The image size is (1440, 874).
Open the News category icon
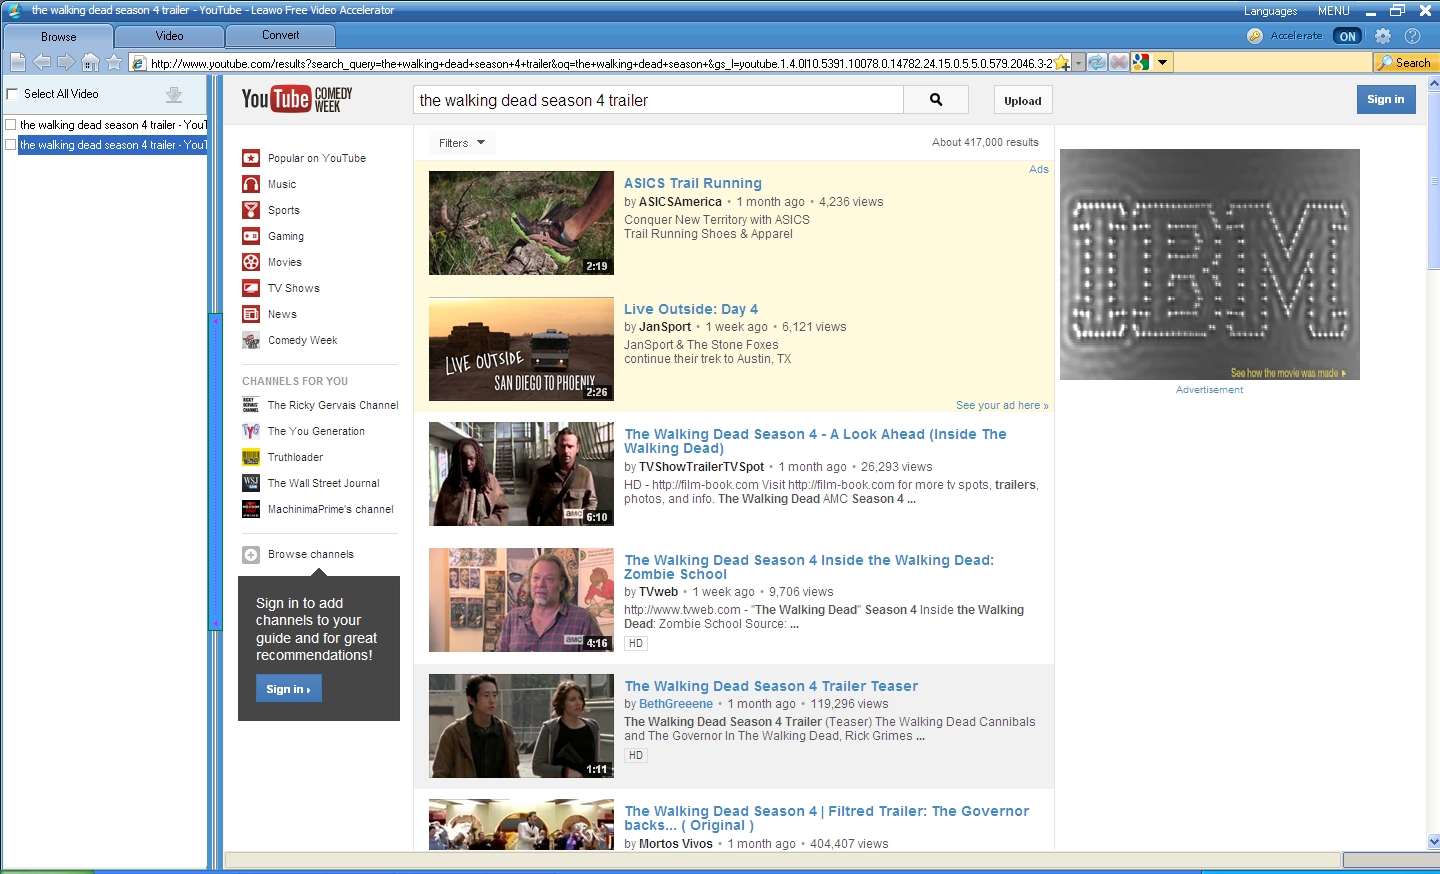pyautogui.click(x=251, y=314)
